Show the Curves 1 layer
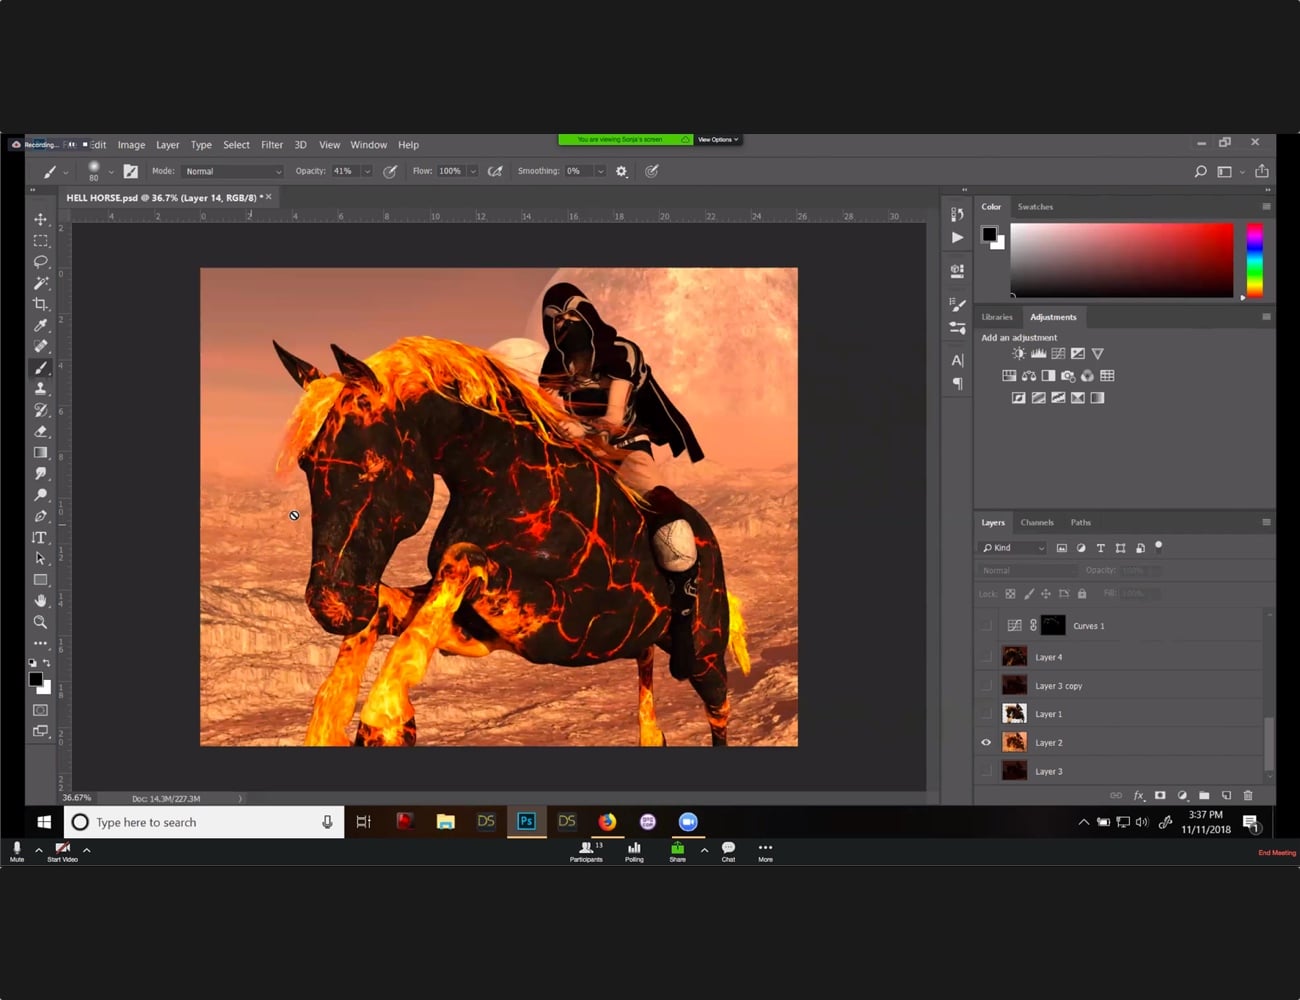The image size is (1300, 1000). coord(986,625)
